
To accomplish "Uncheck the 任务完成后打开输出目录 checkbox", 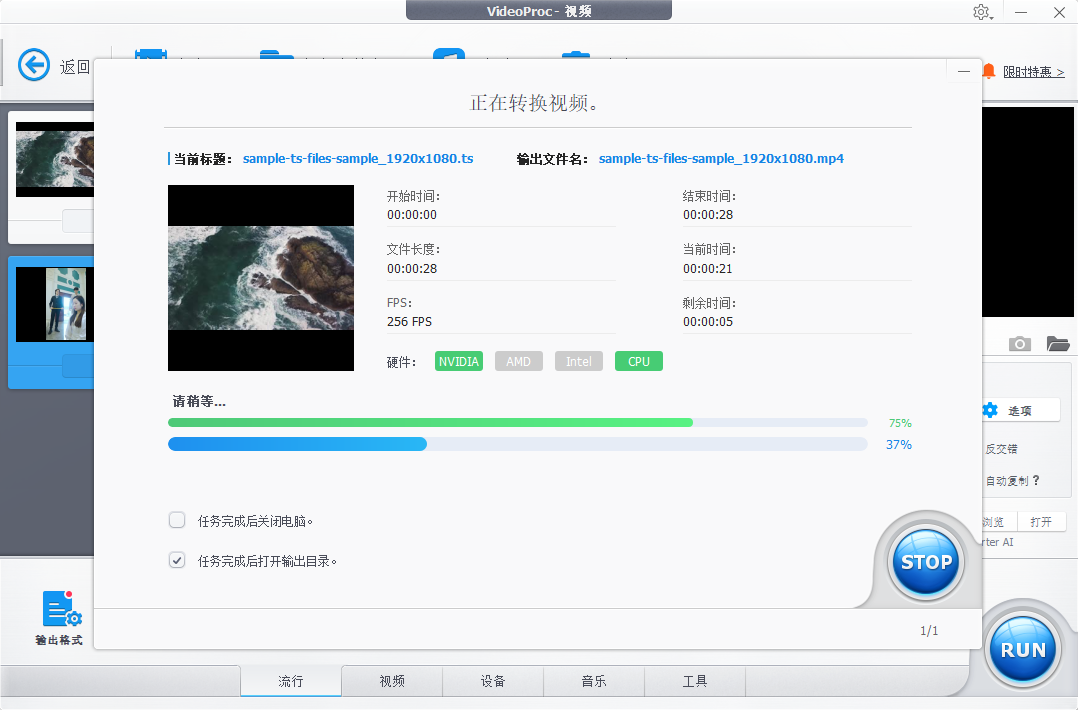I will point(177,560).
